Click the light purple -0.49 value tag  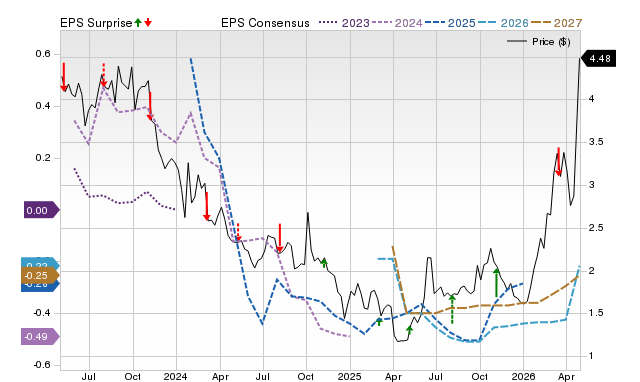pos(40,337)
